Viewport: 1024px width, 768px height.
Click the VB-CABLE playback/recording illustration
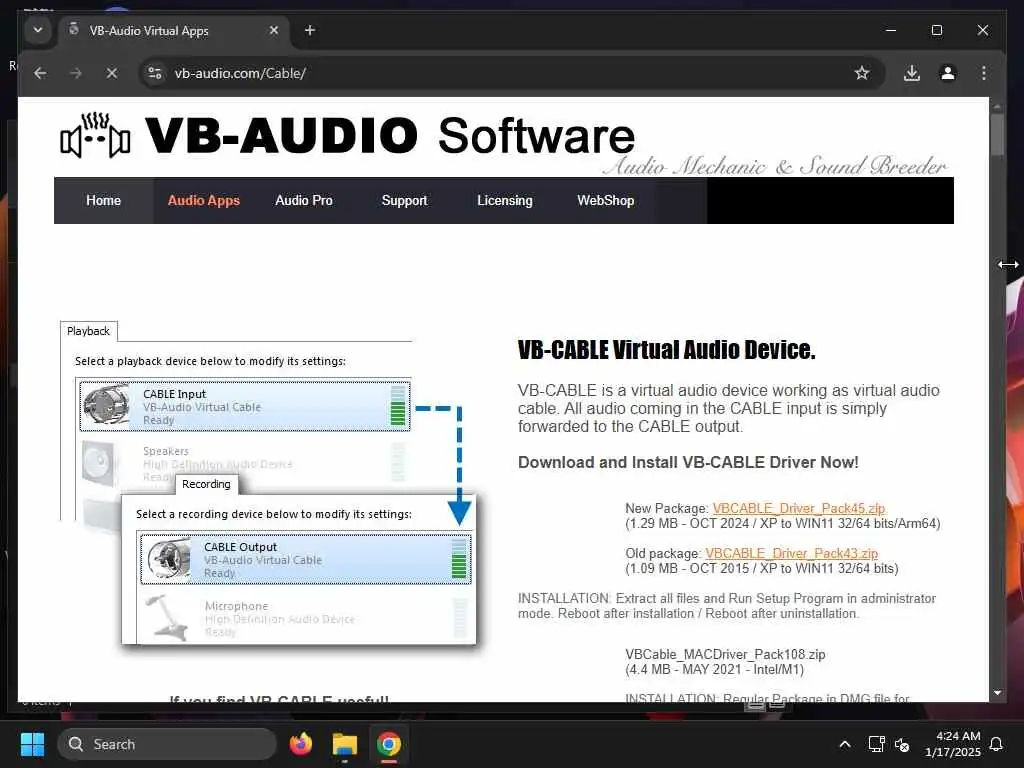[268, 483]
